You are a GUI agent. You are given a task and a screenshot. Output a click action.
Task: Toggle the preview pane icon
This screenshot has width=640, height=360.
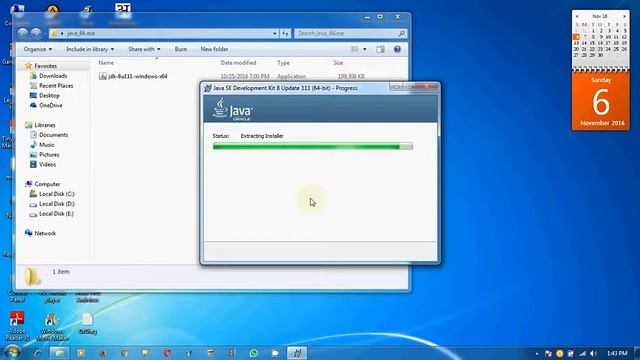pyautogui.click(x=380, y=49)
